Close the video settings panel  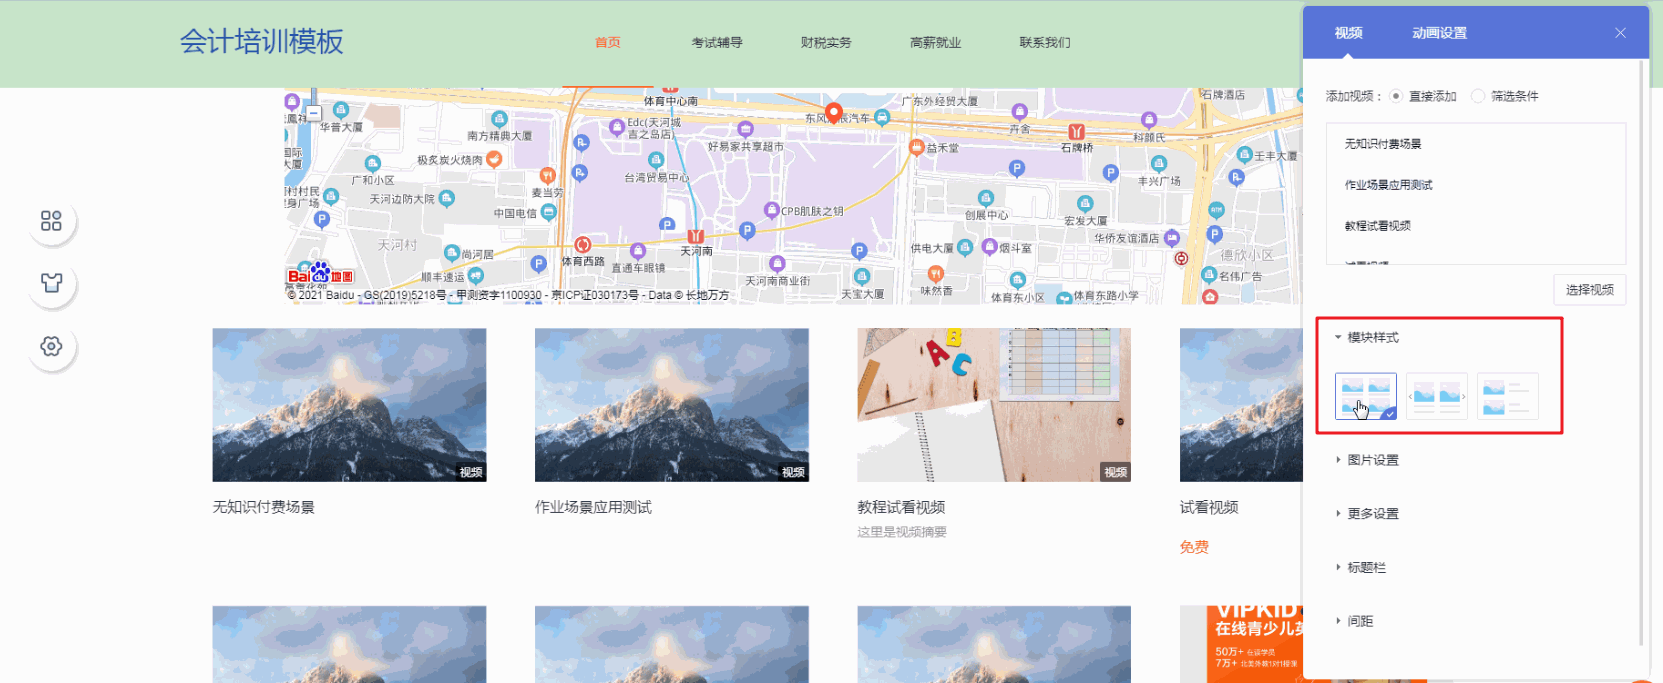(x=1620, y=33)
